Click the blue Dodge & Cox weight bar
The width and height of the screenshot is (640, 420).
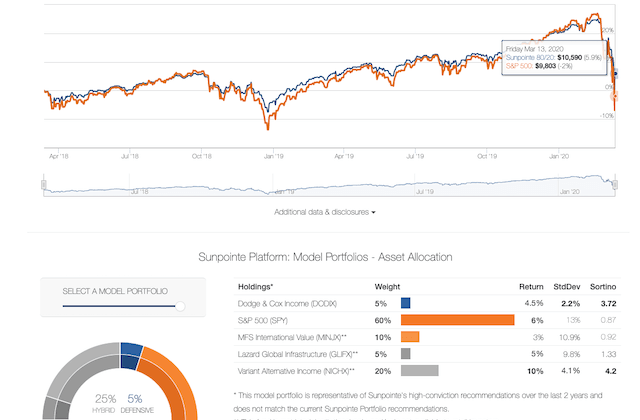(x=405, y=302)
